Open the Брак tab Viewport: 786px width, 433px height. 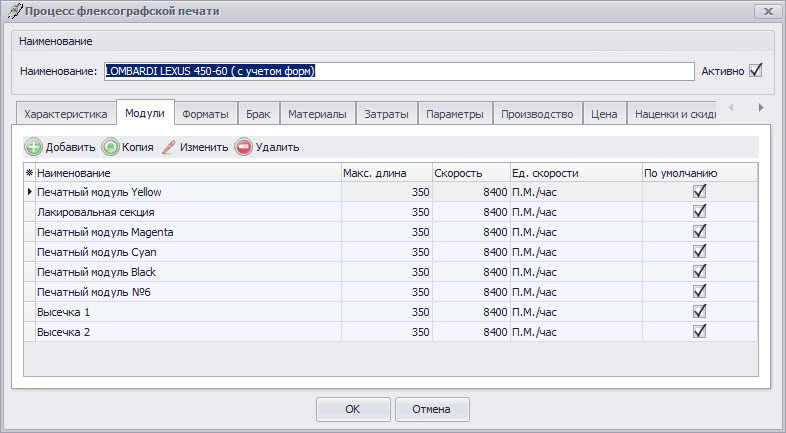pyautogui.click(x=258, y=114)
